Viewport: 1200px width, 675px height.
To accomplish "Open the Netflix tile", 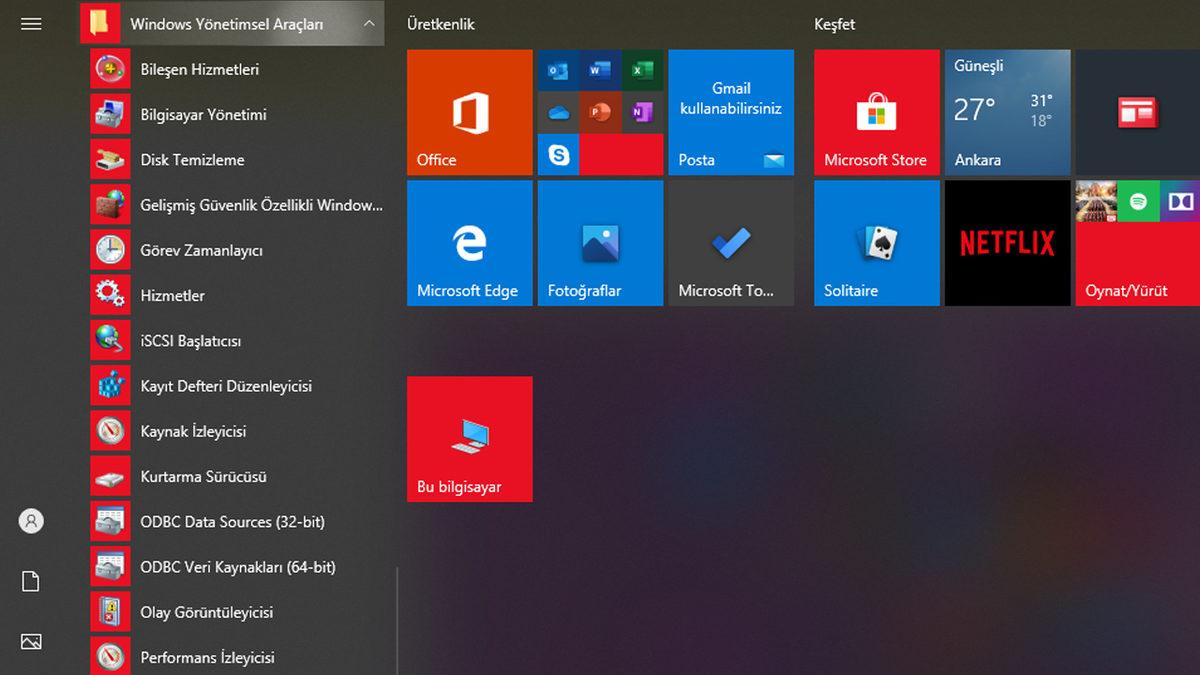I will click(x=1006, y=242).
